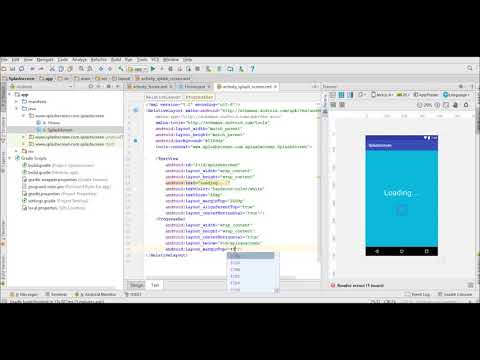Click the Make Project hammer icon

[x=121, y=69]
